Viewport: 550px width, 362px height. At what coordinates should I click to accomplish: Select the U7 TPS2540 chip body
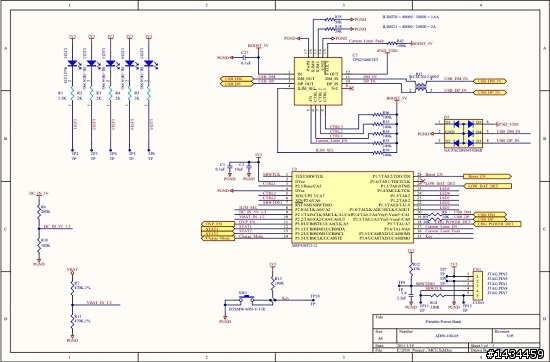pos(318,81)
